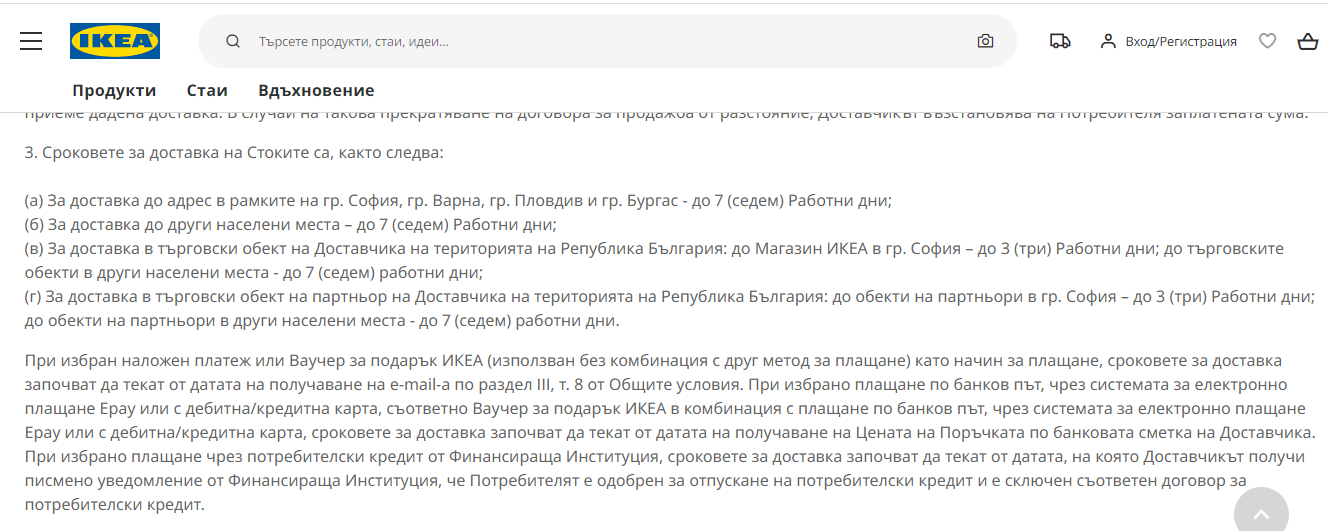Click text "3. Сроковете за доставка на Стоките са, както следва:"
The image size is (1328, 531).
point(233,153)
